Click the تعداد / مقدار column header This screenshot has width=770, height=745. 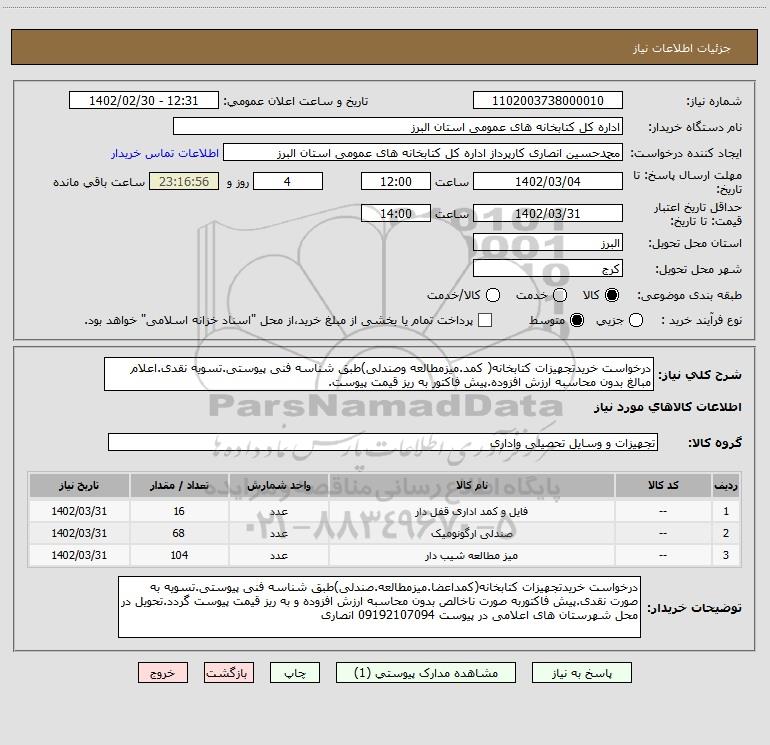(179, 485)
